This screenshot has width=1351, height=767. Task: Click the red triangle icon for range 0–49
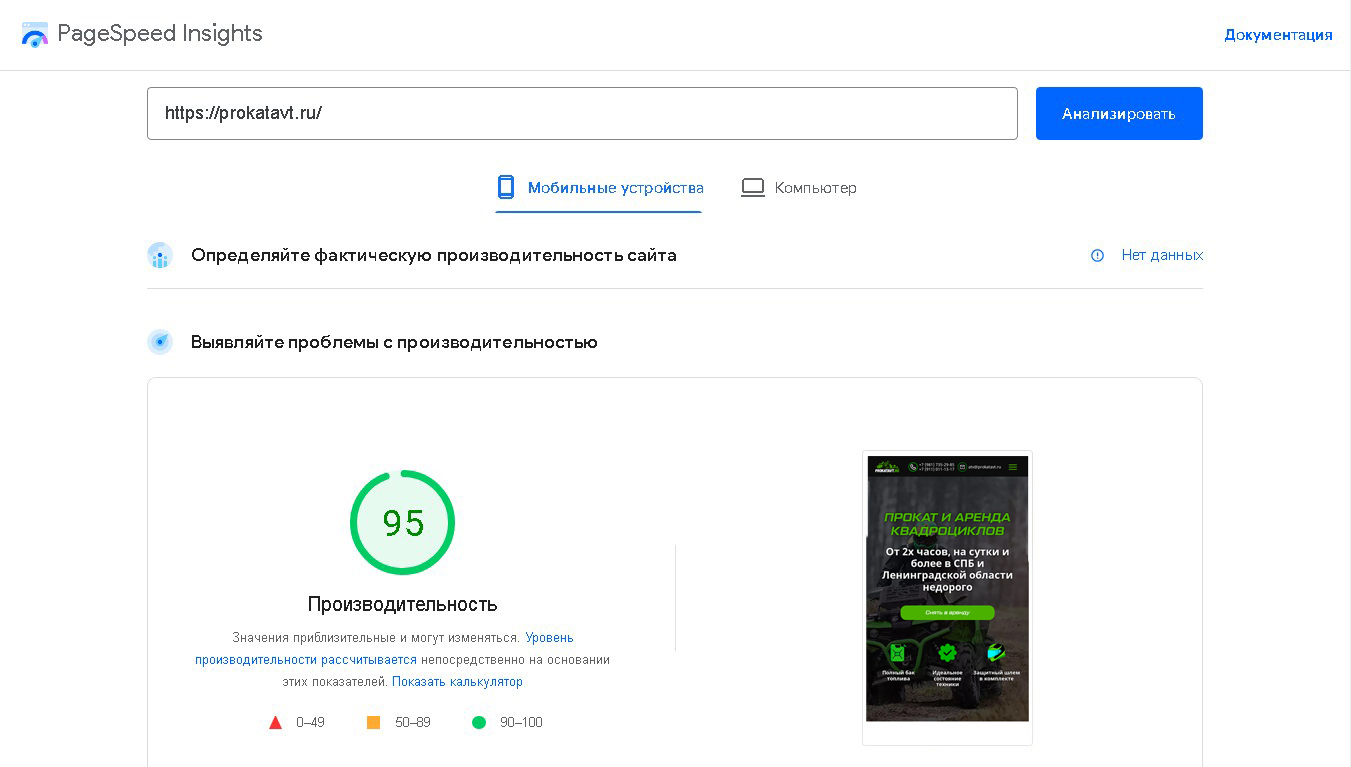(276, 722)
